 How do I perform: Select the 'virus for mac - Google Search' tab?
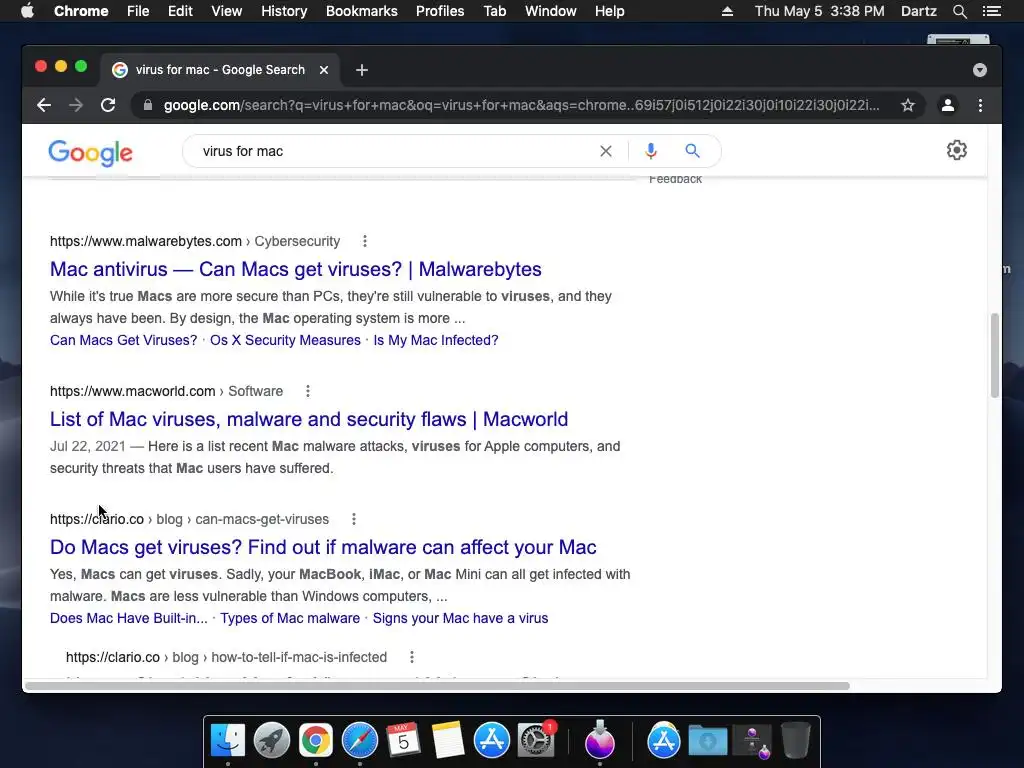[219, 70]
